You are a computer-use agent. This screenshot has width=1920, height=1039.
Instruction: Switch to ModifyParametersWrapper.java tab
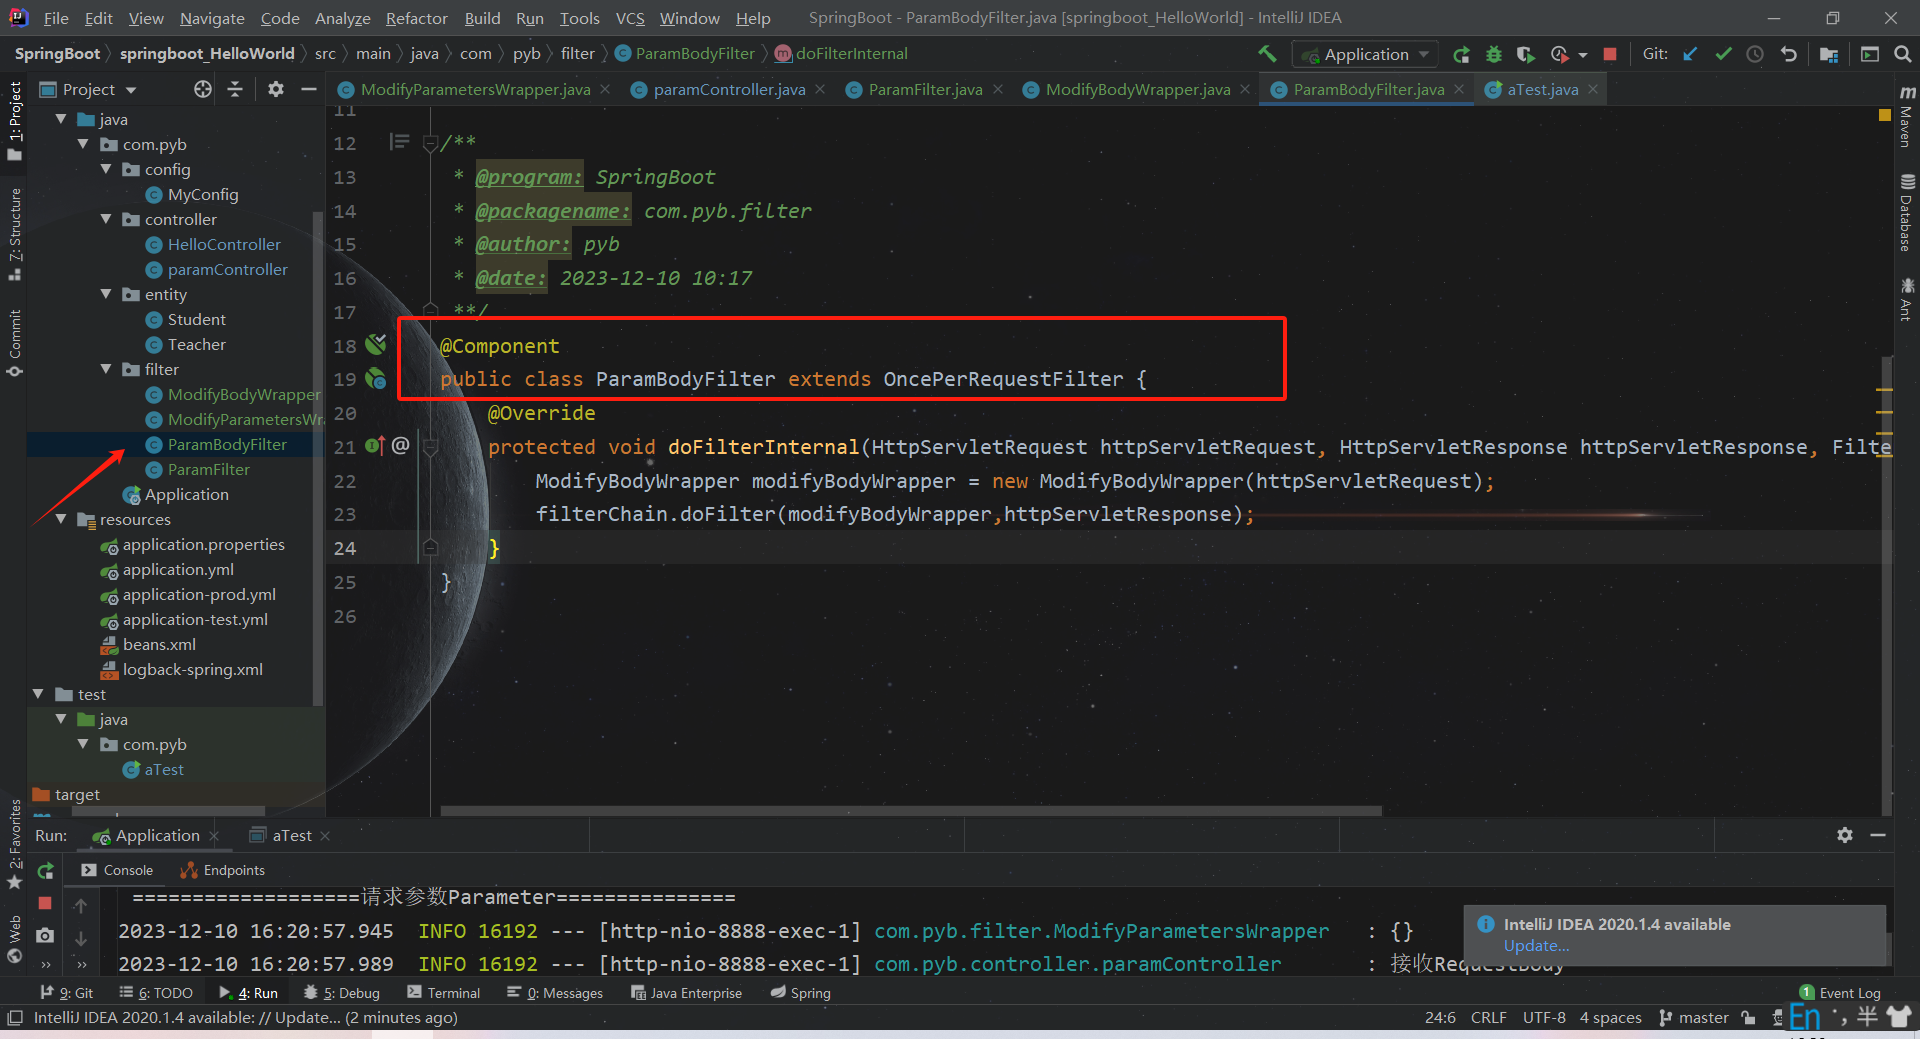coord(474,89)
